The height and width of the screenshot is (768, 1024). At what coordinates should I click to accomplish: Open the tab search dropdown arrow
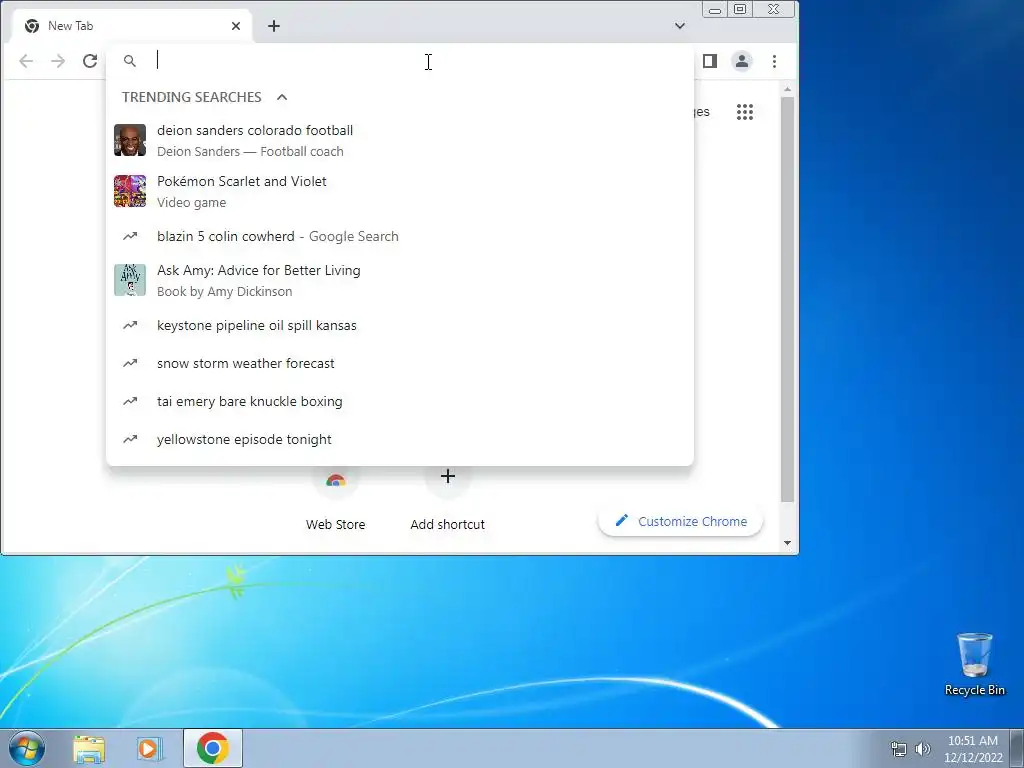[680, 26]
